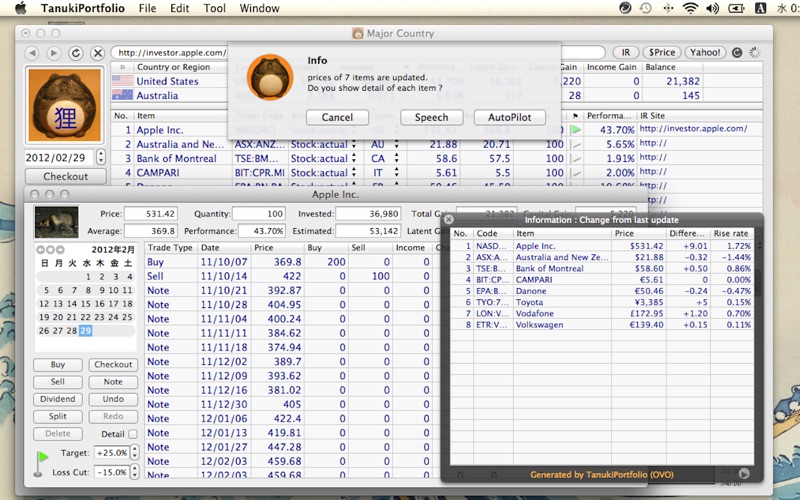Click the Buy button in Apple Inc. window
The image size is (800, 500).
[58, 365]
